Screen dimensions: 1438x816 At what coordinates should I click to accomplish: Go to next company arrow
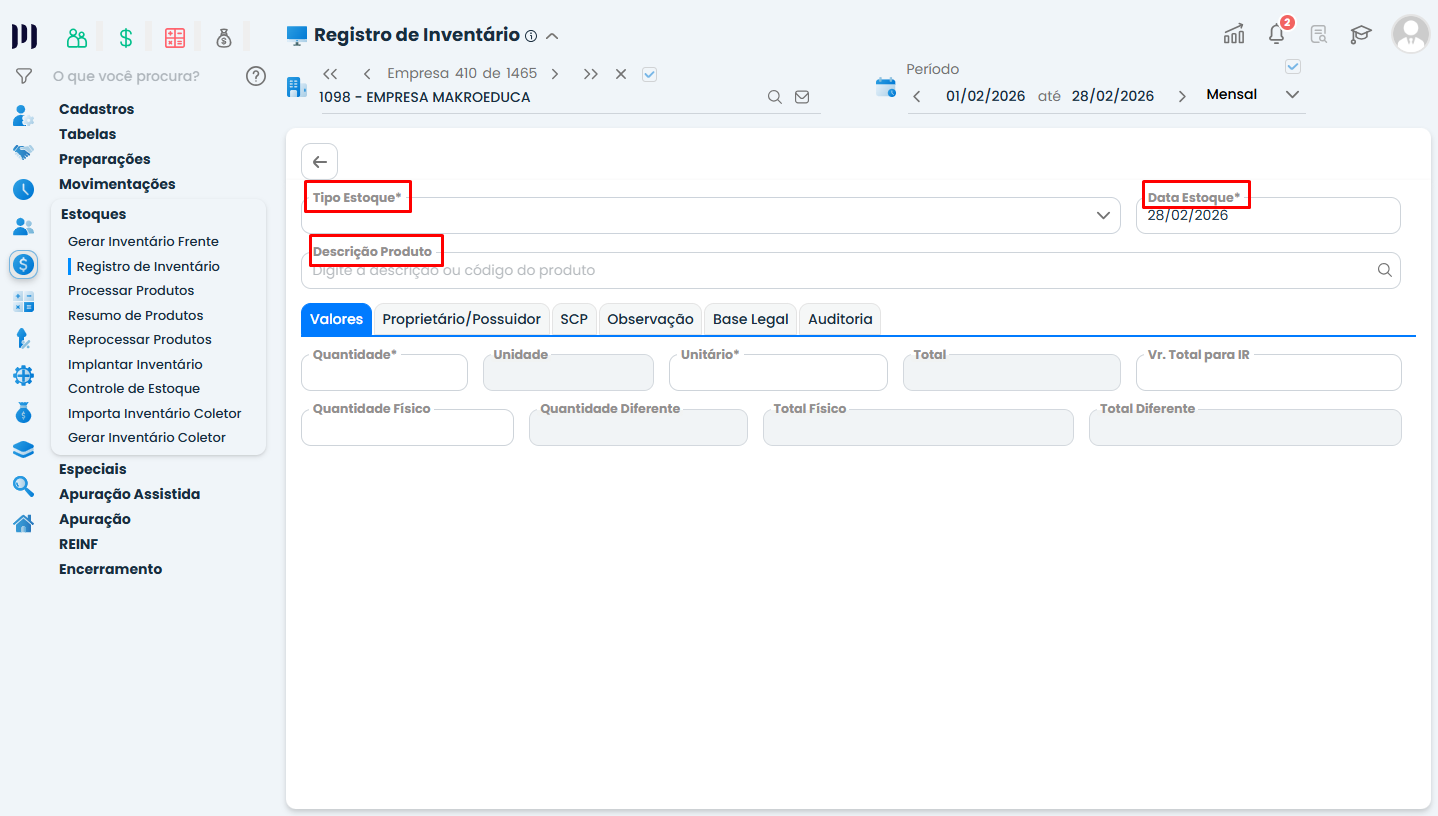555,74
